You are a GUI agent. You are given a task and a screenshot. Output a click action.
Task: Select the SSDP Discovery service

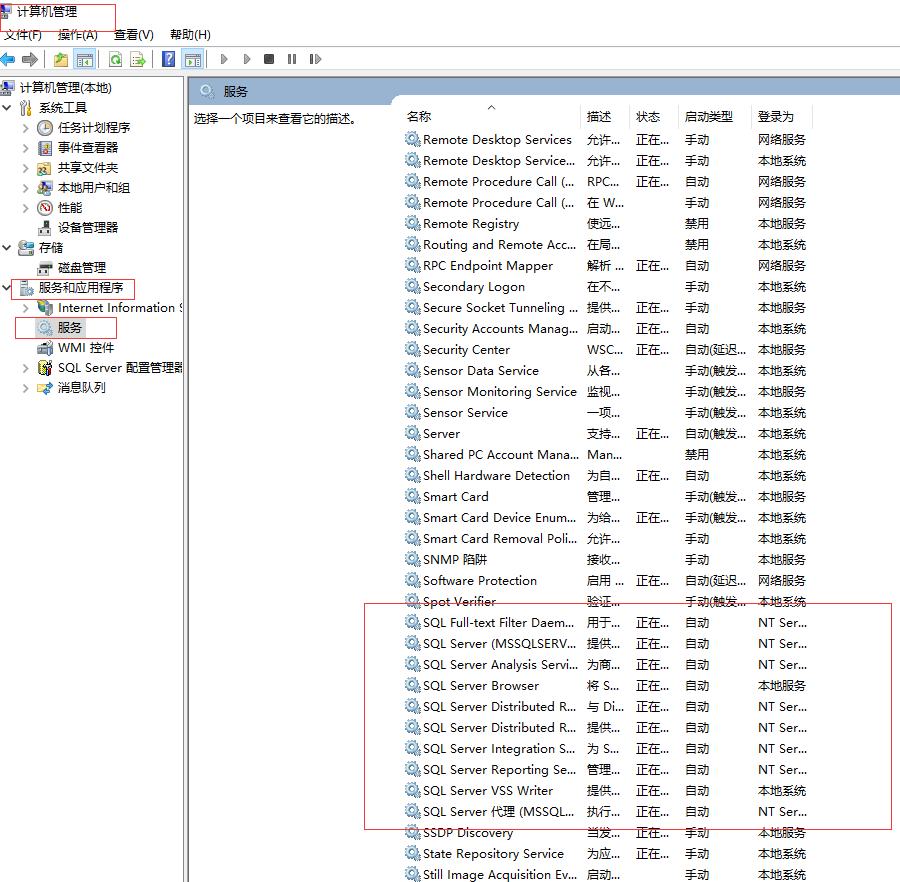tap(606, 833)
